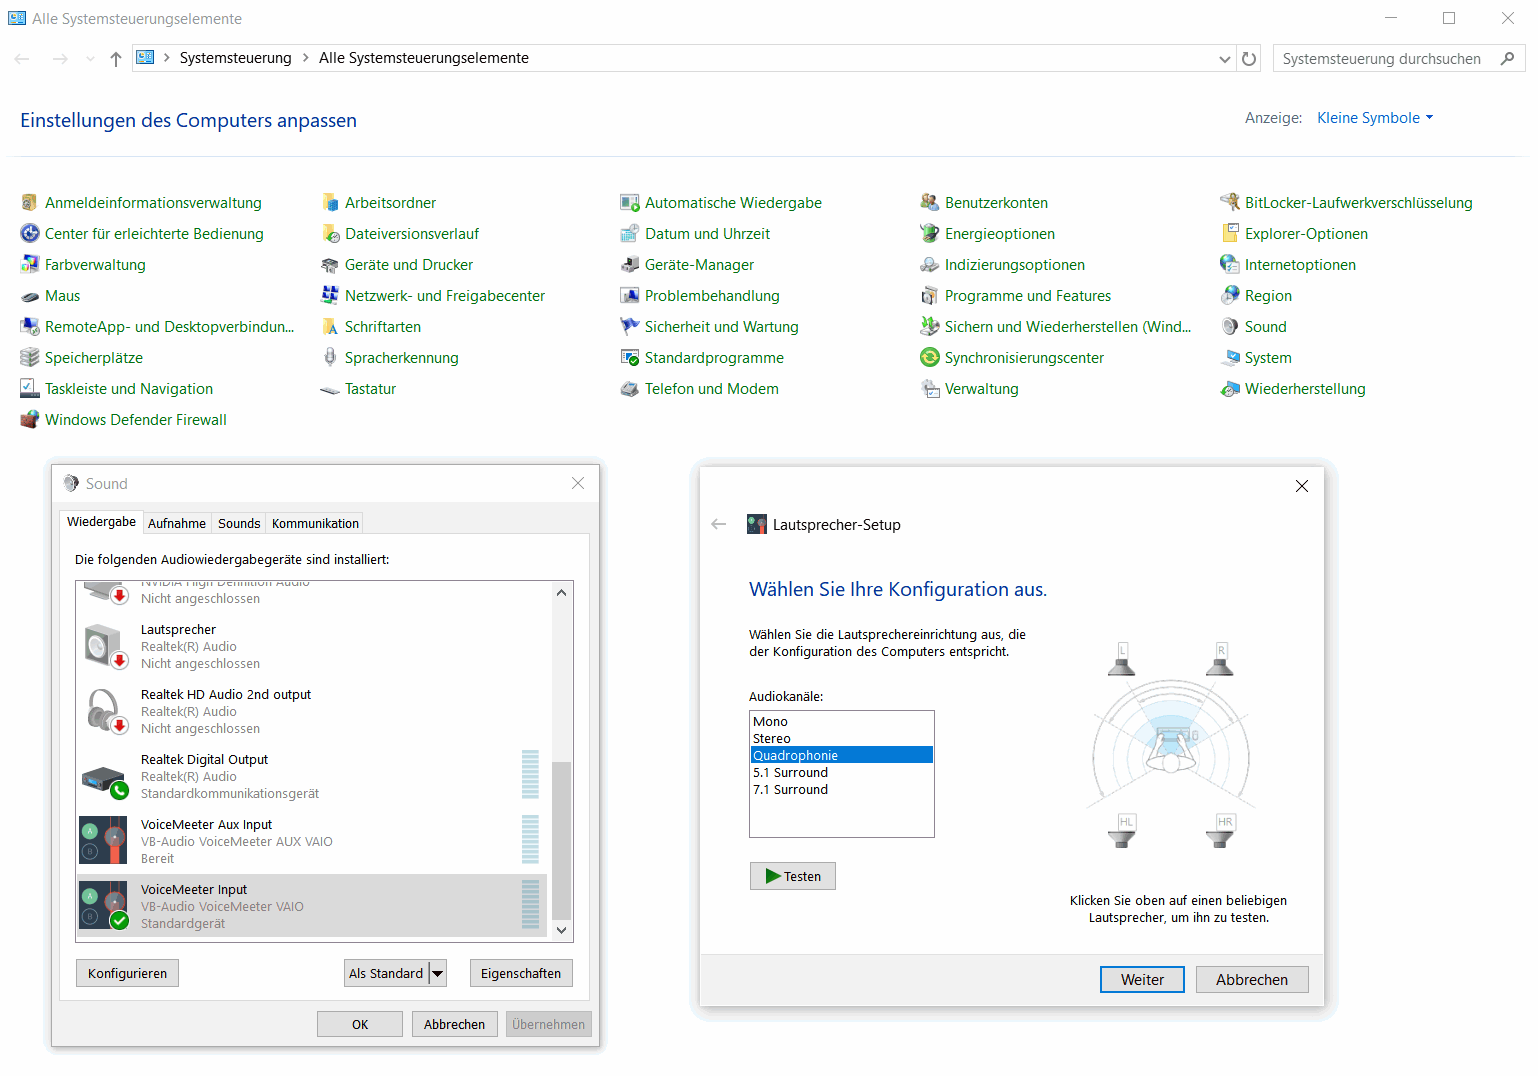Click the device list scroll-up arrow
Viewport: 1538px width, 1076px height.
click(562, 592)
